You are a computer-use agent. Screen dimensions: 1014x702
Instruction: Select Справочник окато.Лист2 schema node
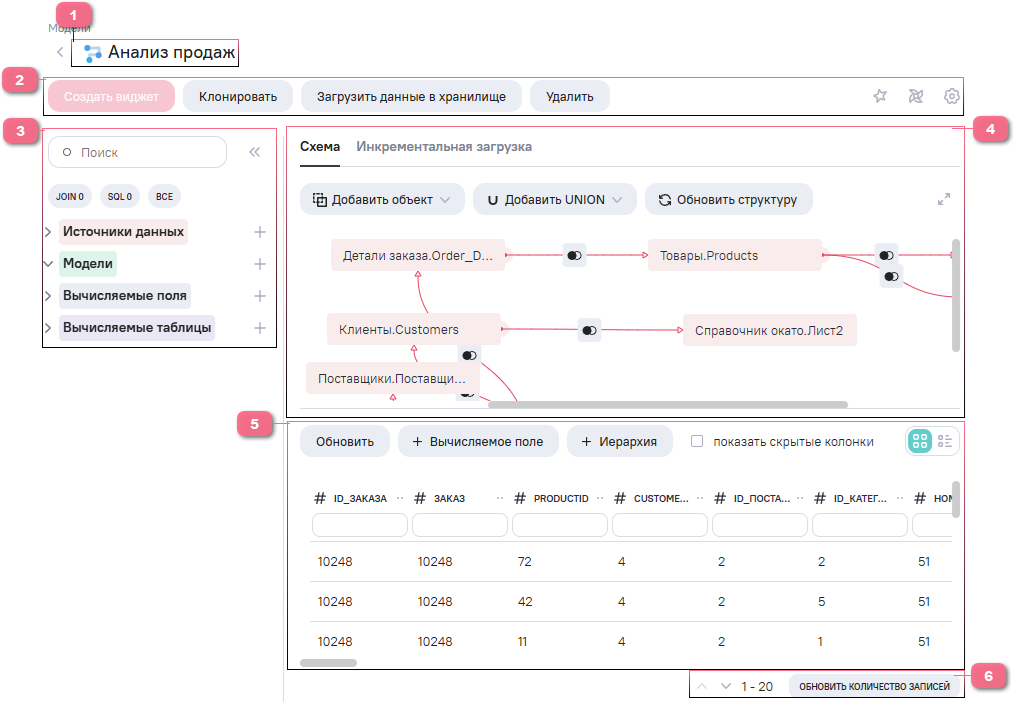pyautogui.click(x=770, y=330)
